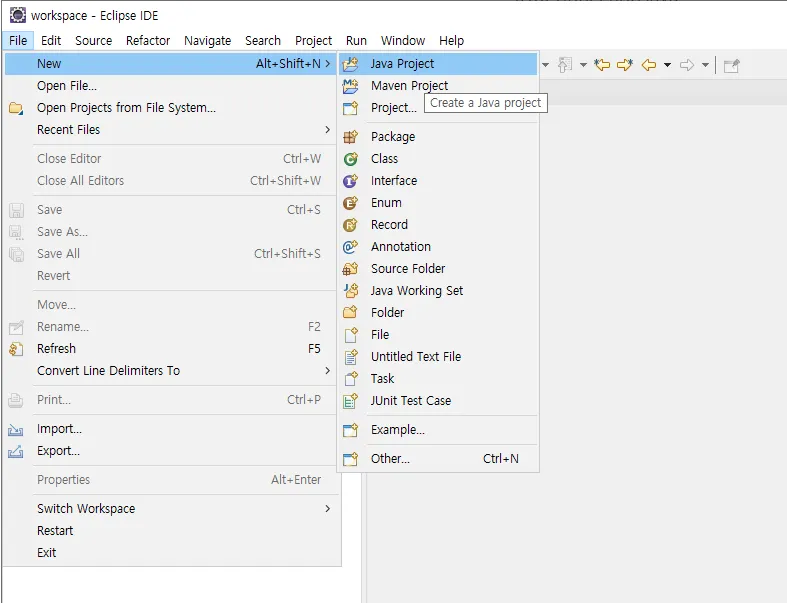
Task: Open the Source menu
Action: click(x=93, y=40)
